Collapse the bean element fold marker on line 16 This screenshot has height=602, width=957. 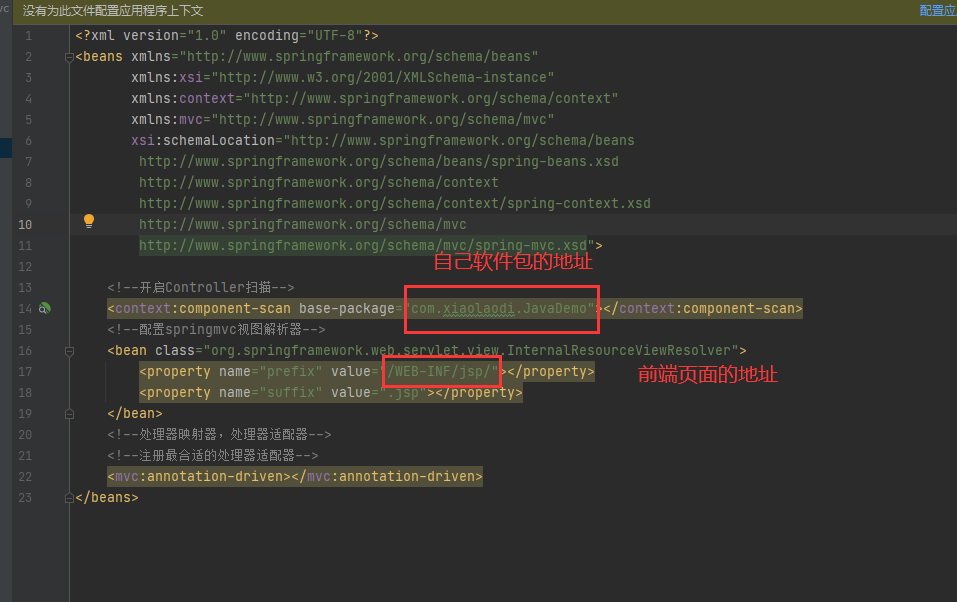pos(67,350)
